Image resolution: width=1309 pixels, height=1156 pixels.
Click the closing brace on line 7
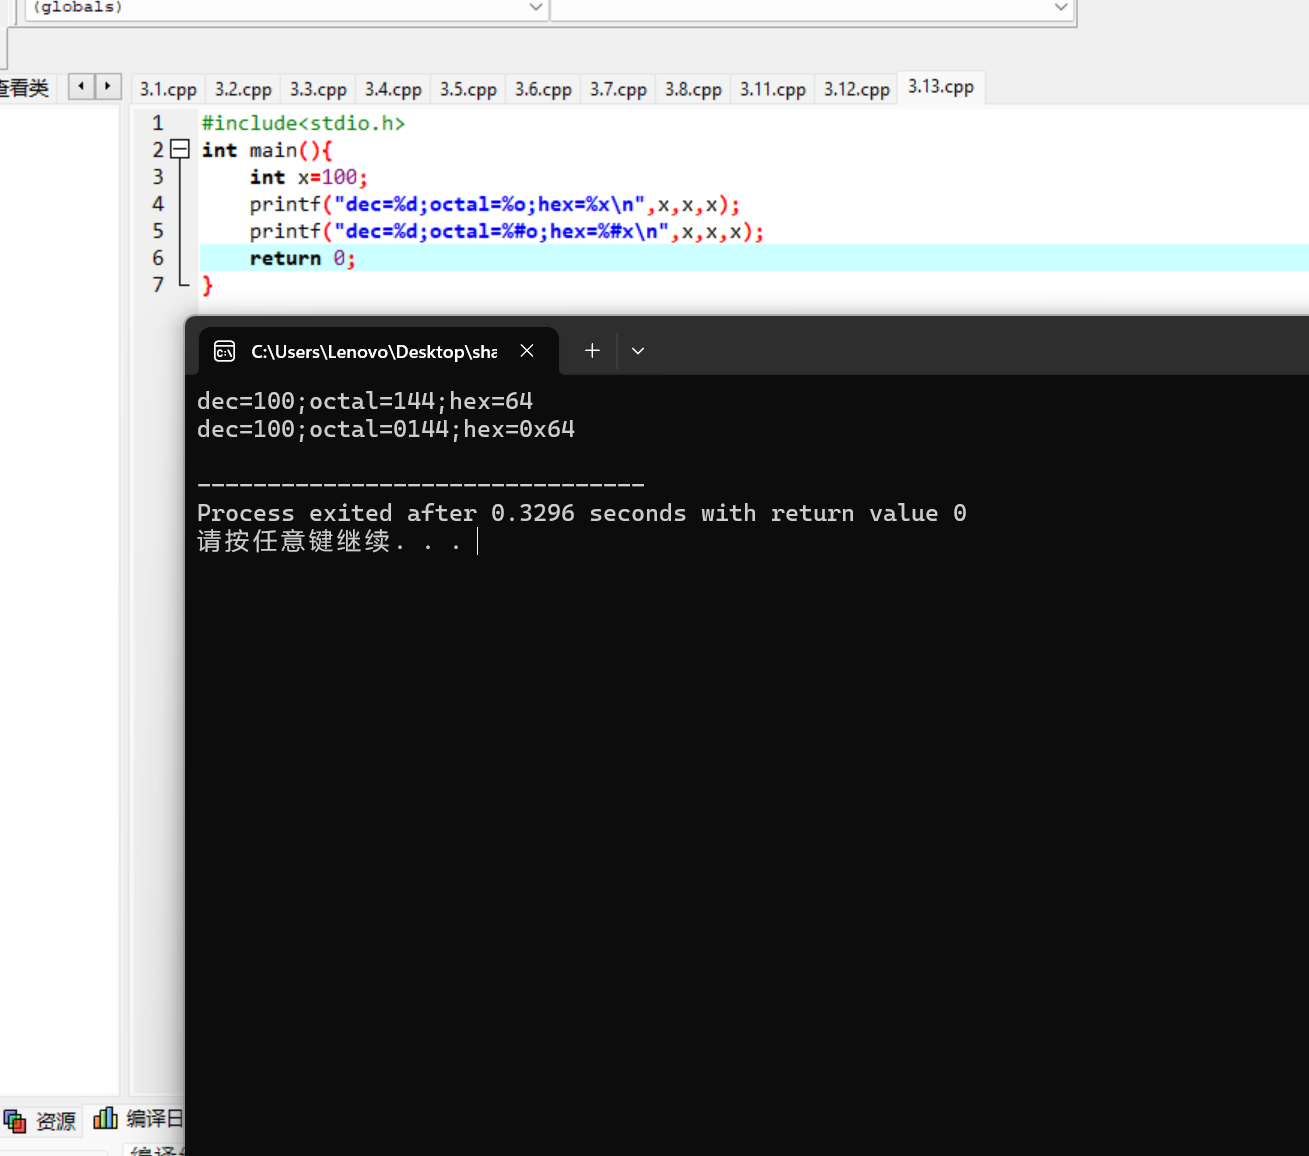click(207, 285)
